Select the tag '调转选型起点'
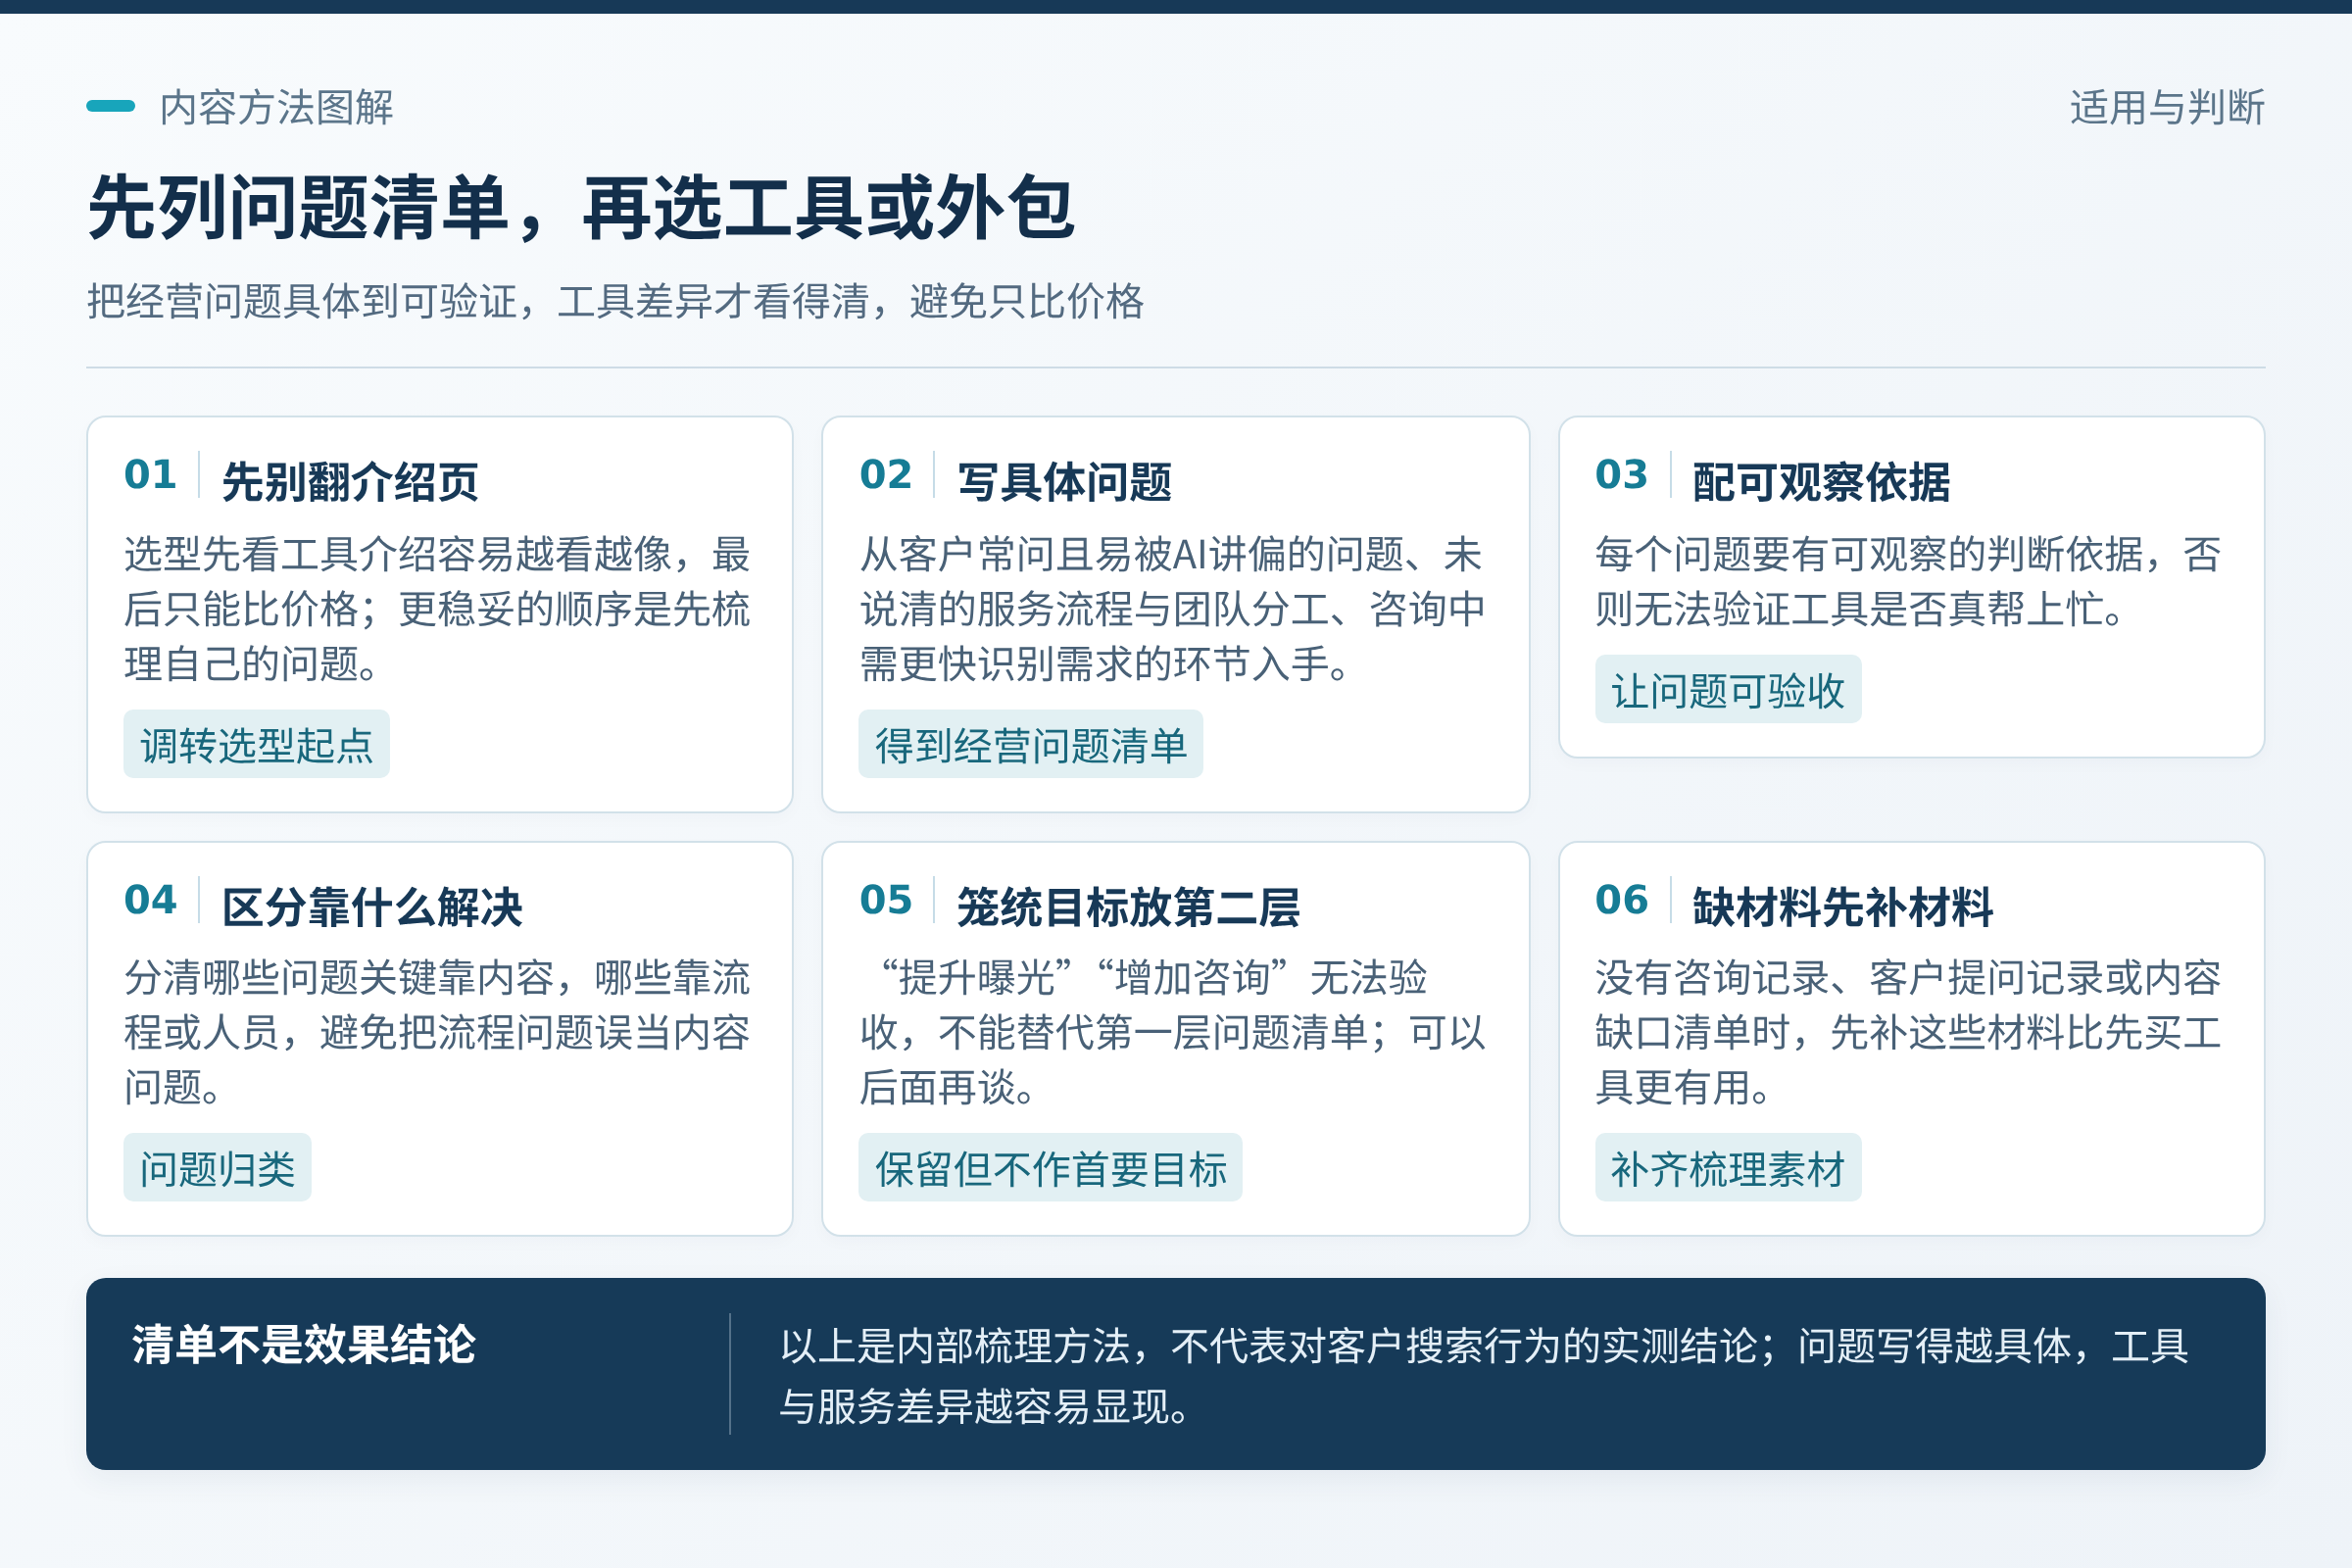 [x=256, y=745]
